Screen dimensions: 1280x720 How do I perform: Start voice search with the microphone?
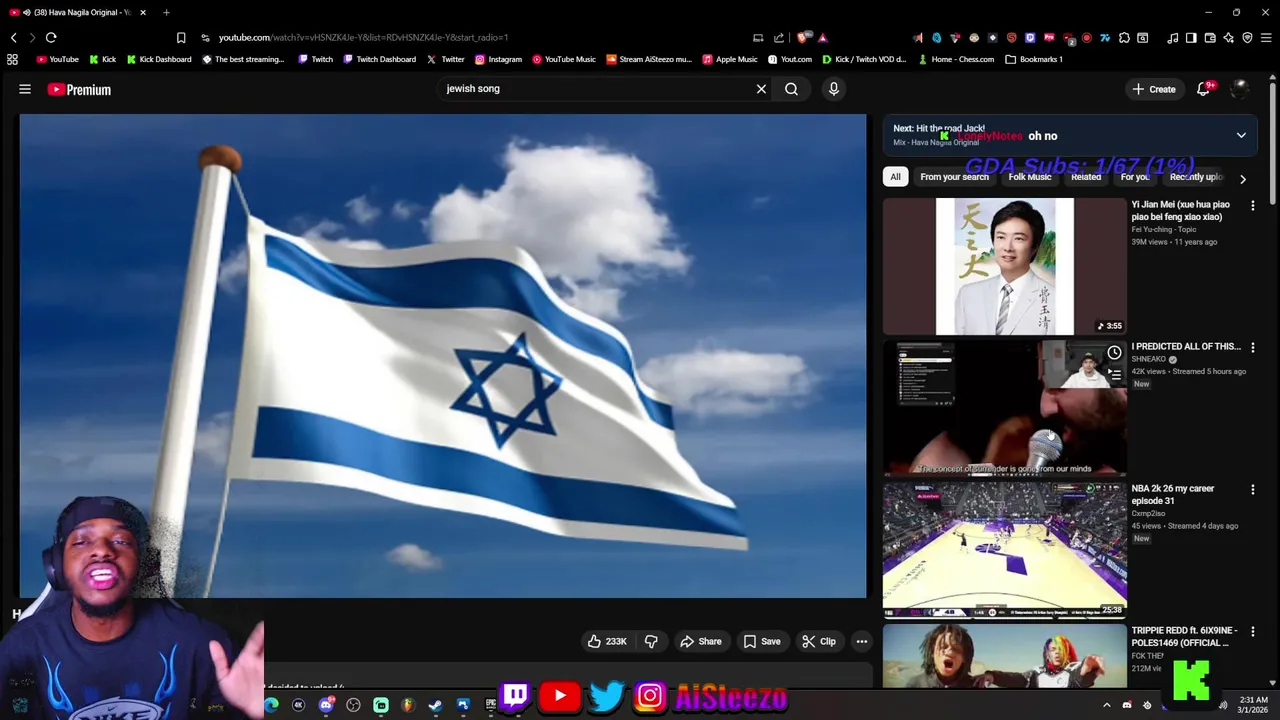coord(834,89)
